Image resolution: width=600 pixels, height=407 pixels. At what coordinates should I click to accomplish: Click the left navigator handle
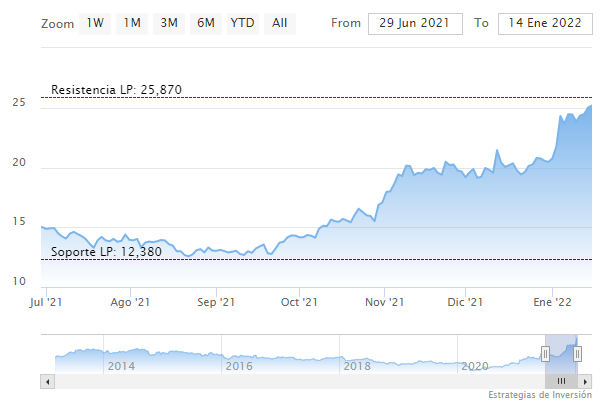[546, 353]
